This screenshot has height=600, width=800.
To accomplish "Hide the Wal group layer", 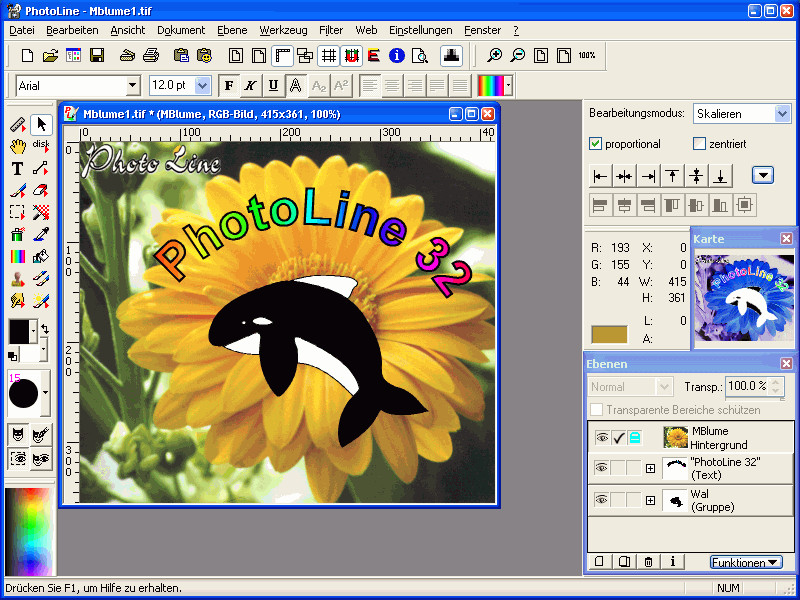I will point(602,501).
